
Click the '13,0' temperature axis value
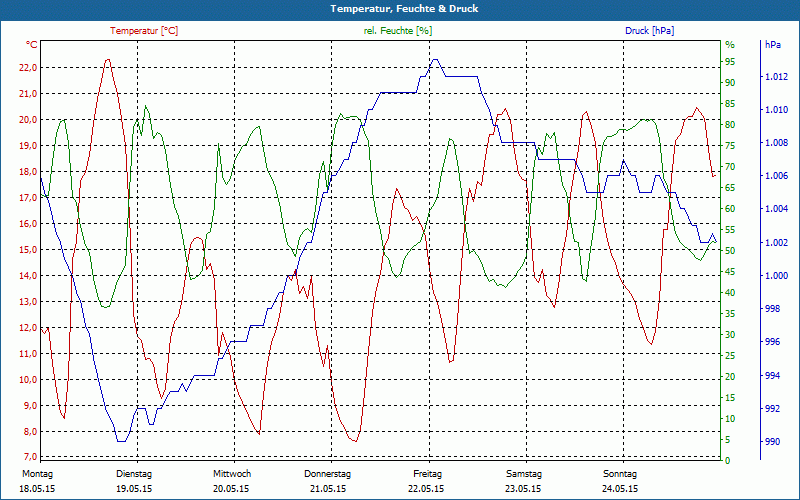[28, 302]
